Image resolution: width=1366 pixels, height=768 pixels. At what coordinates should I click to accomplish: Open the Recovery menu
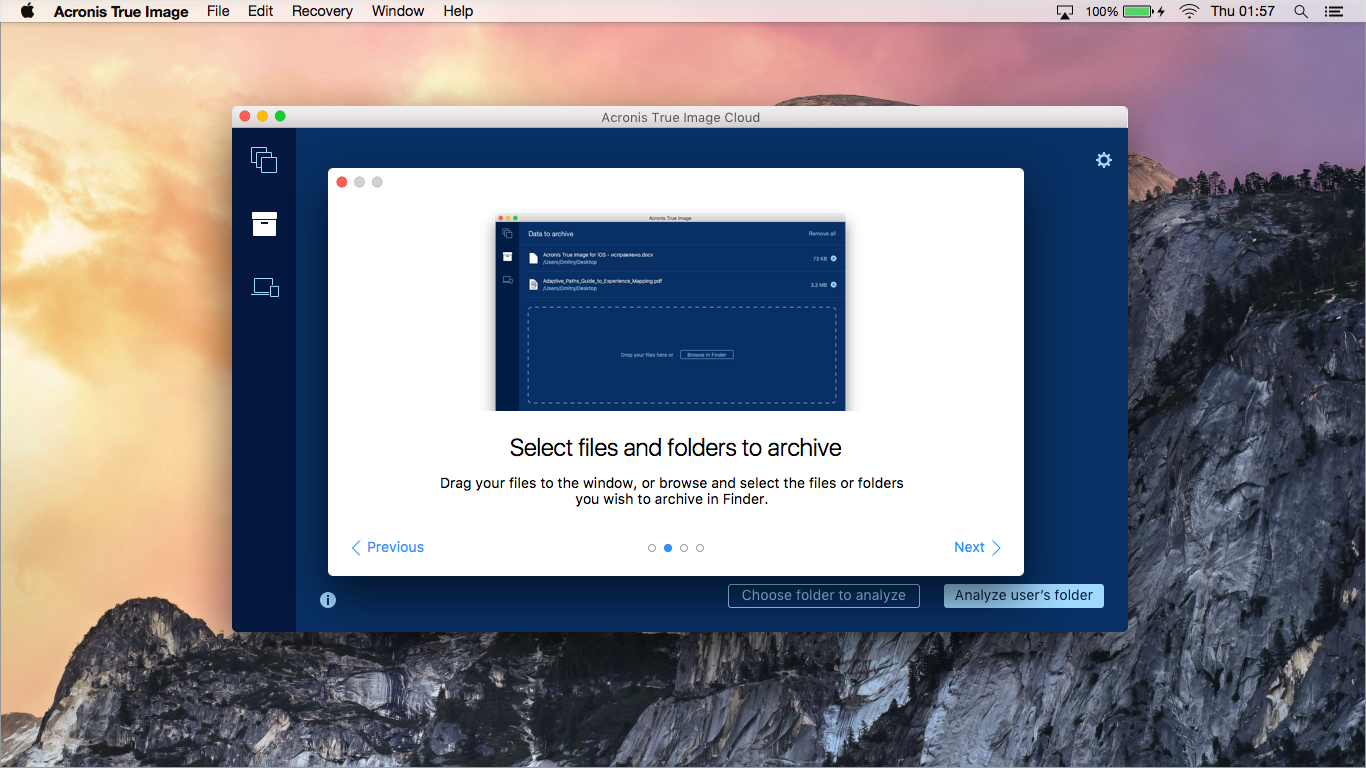click(x=322, y=11)
